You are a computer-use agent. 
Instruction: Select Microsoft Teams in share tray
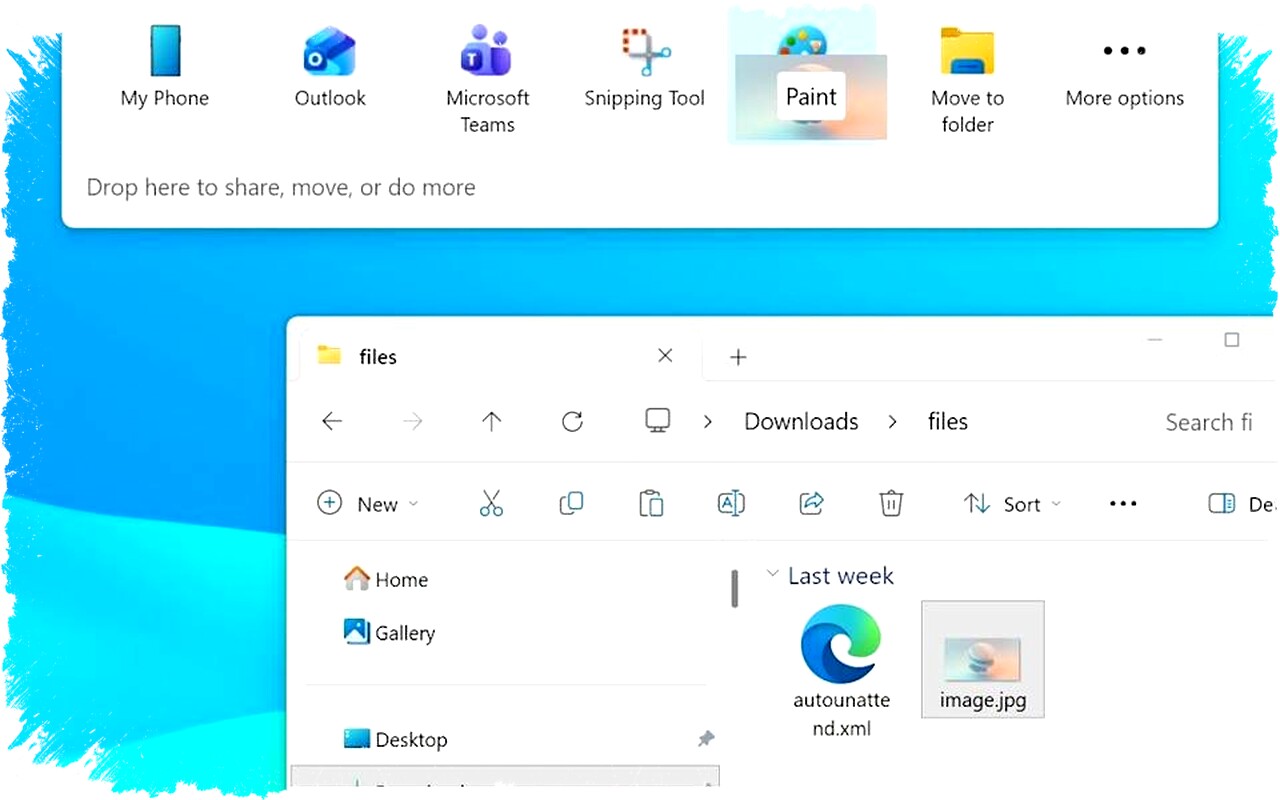tap(487, 52)
